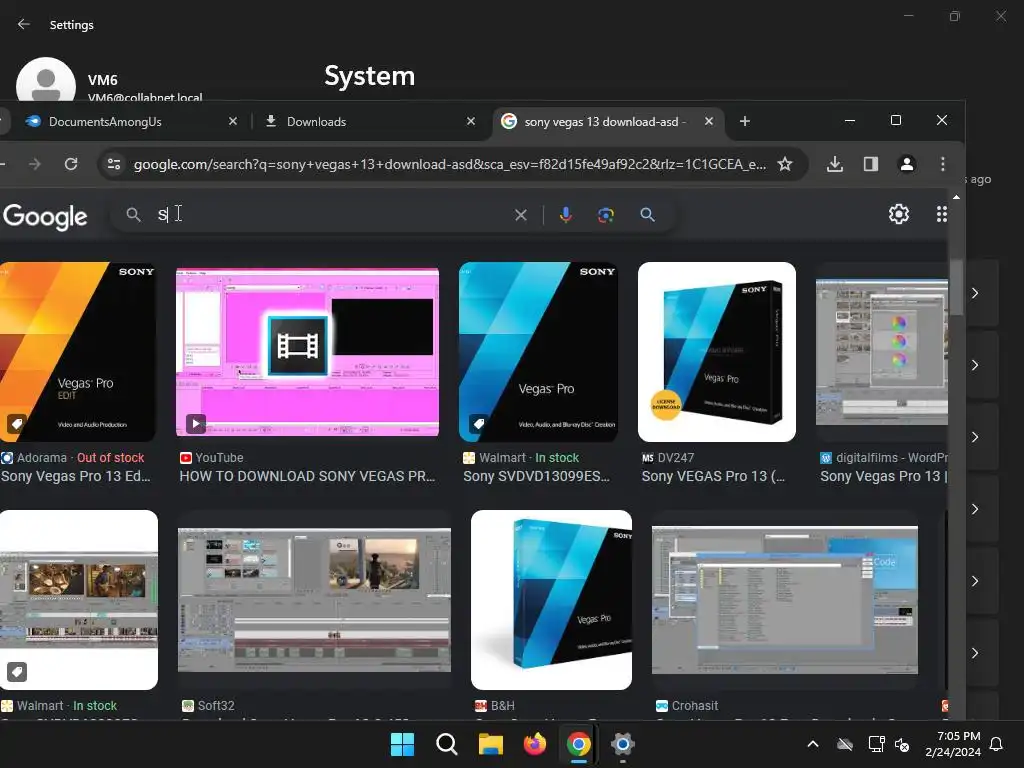Screen dimensions: 1024x768
Task: Search by image with Google Lens
Action: (606, 215)
